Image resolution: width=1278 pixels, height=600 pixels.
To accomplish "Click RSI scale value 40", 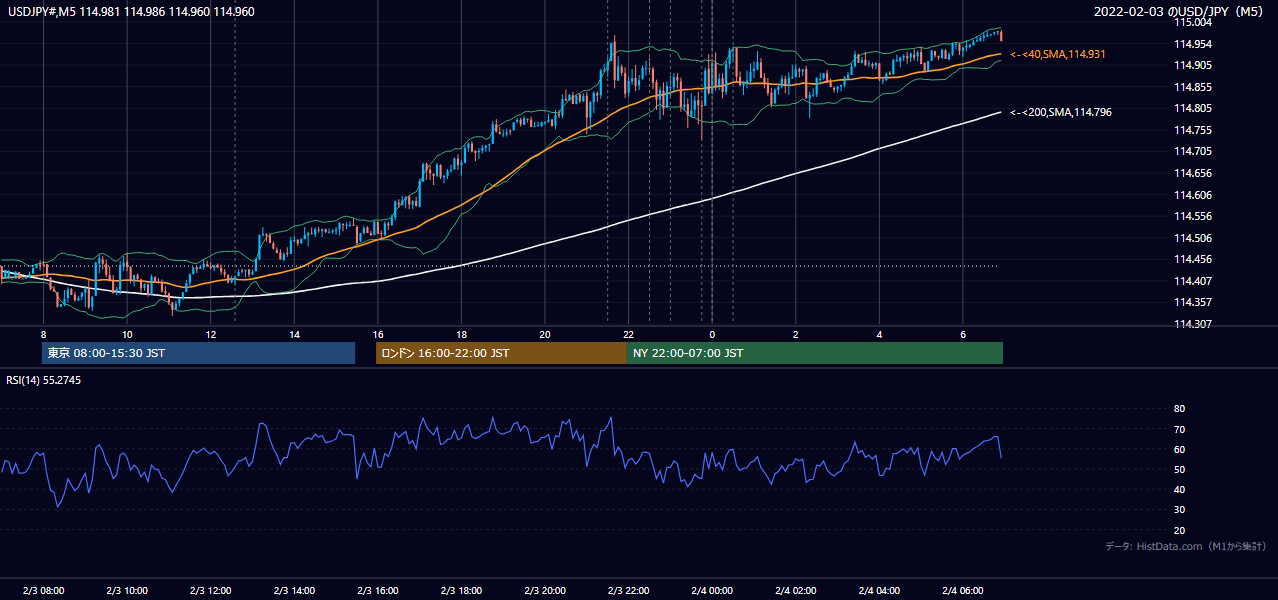I will coord(1179,489).
